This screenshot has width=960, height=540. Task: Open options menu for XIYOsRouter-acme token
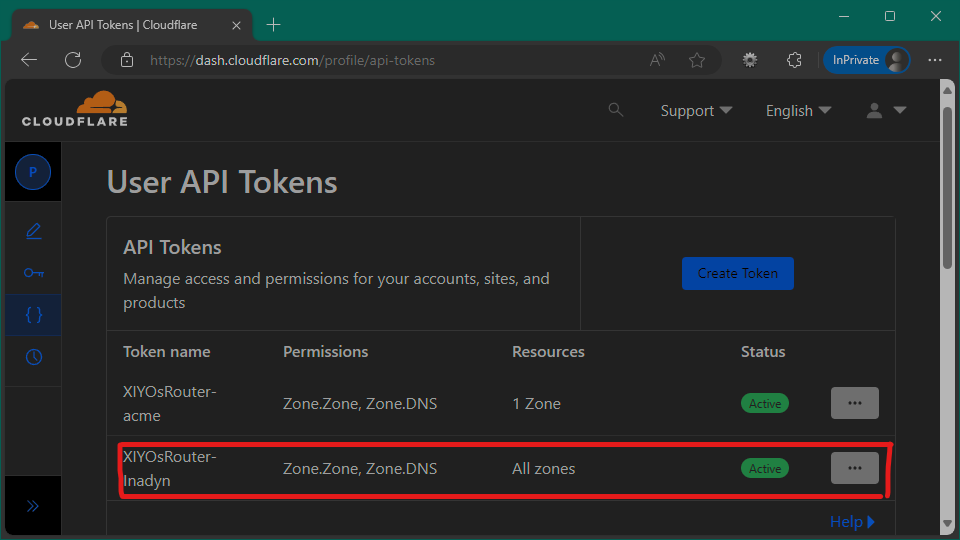pos(854,403)
